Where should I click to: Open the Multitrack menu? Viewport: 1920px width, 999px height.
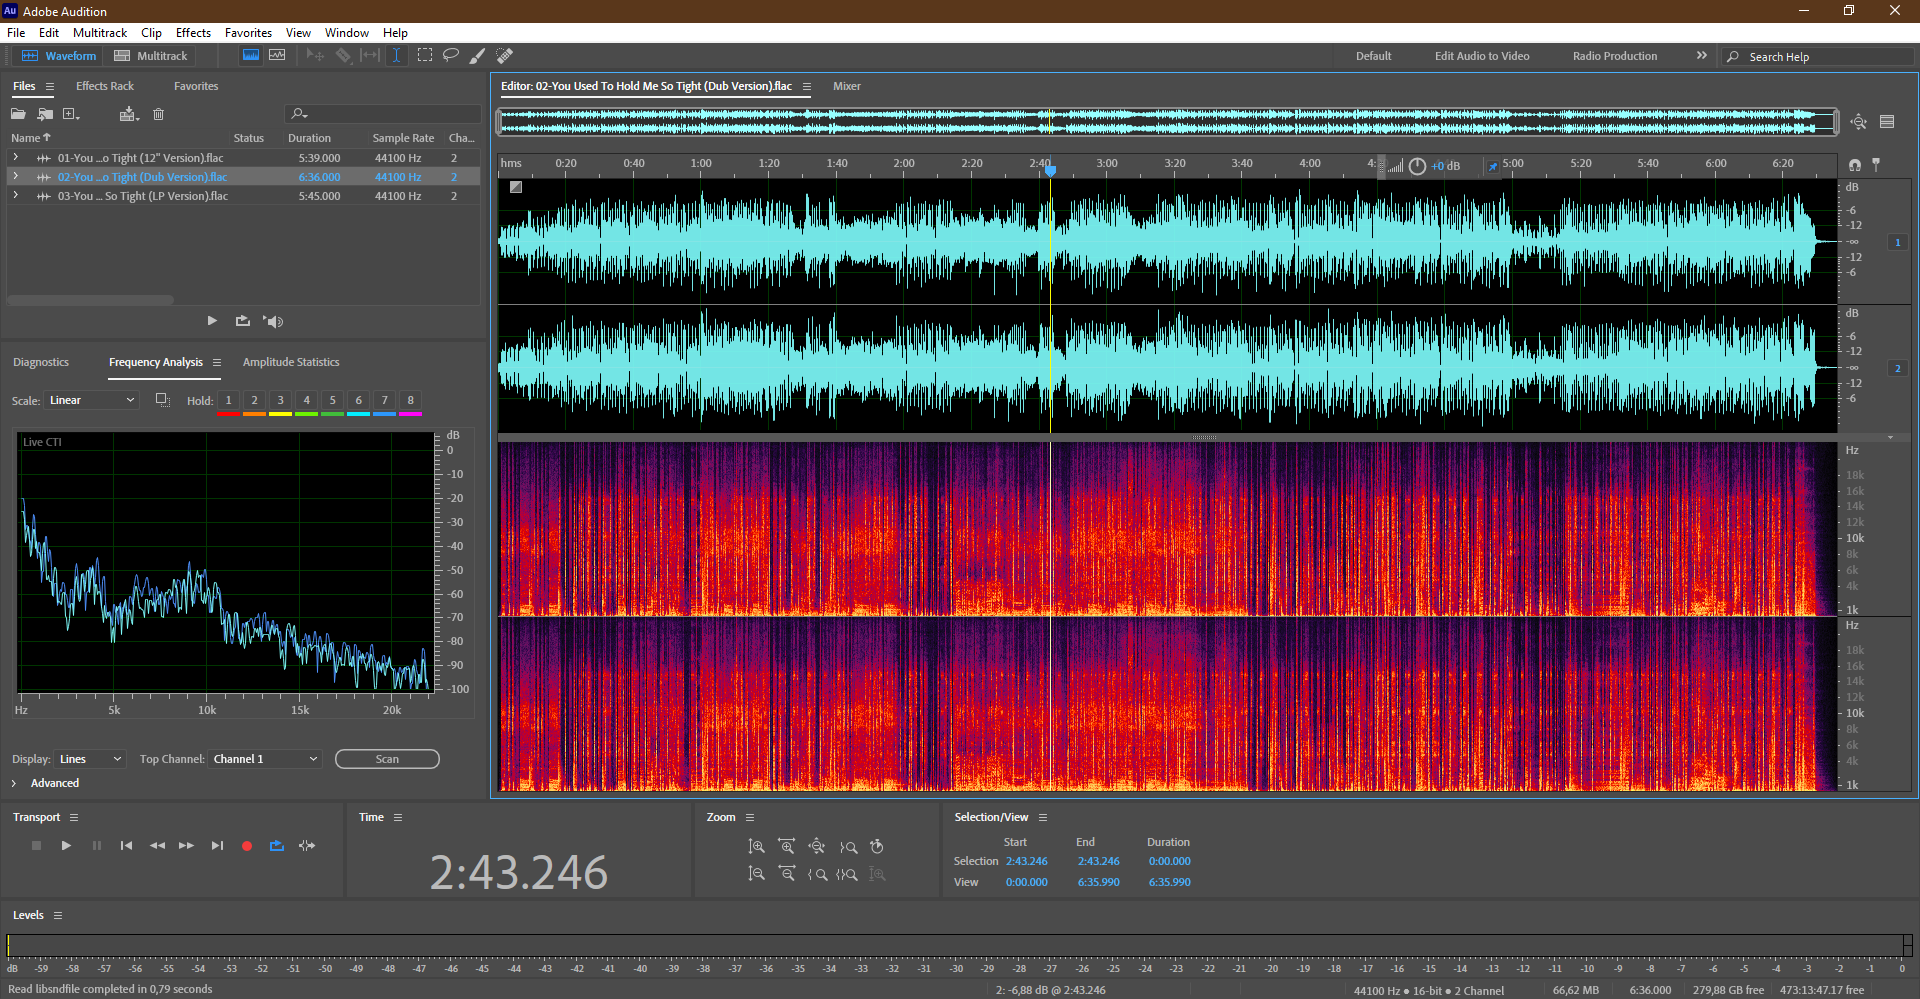tap(100, 33)
